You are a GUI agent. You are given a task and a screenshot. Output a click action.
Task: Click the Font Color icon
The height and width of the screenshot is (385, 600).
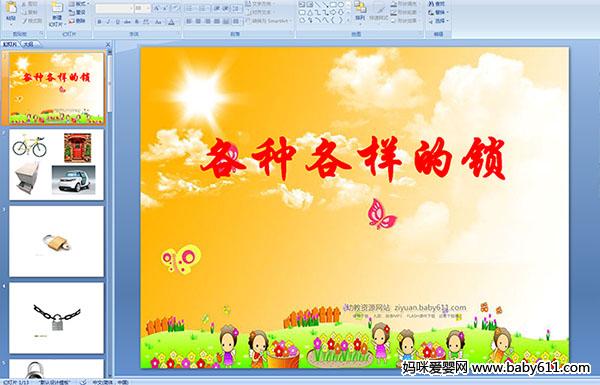(x=171, y=22)
